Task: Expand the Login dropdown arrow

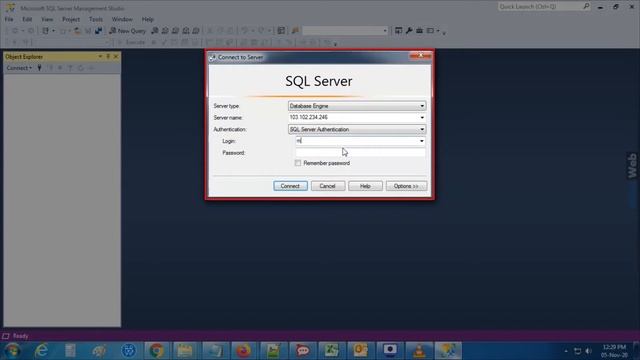Action: [422, 141]
